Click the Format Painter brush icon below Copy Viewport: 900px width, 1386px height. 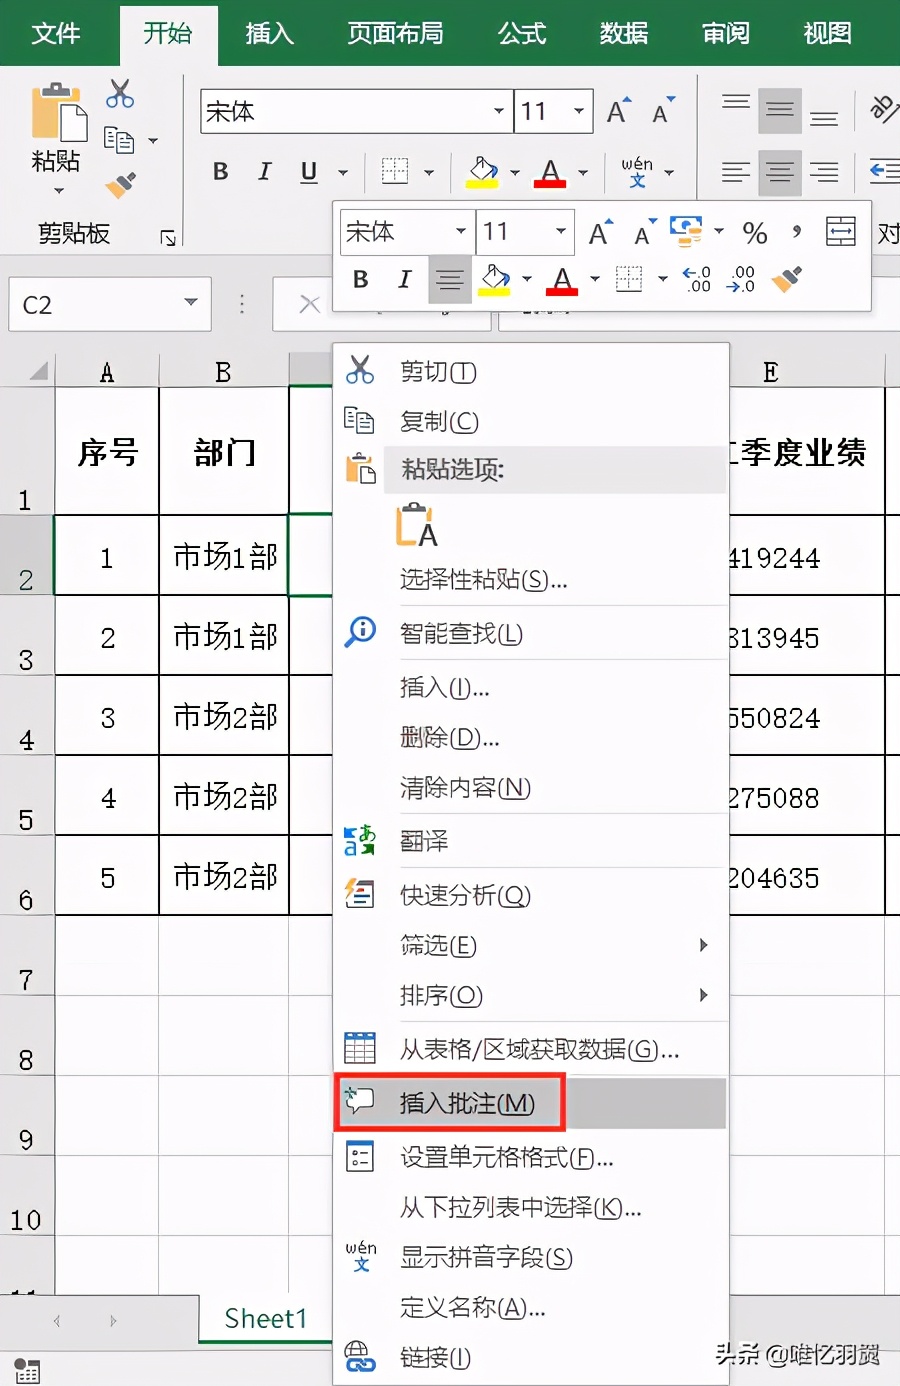[118, 185]
